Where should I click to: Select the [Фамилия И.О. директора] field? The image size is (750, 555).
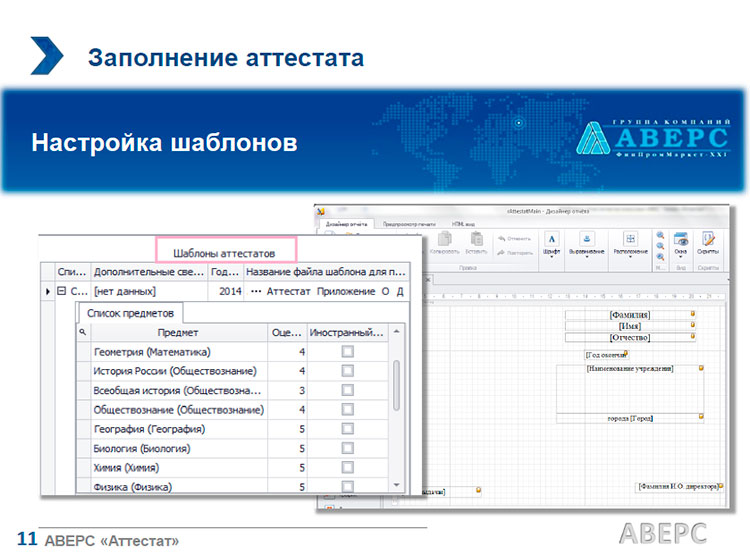(679, 487)
